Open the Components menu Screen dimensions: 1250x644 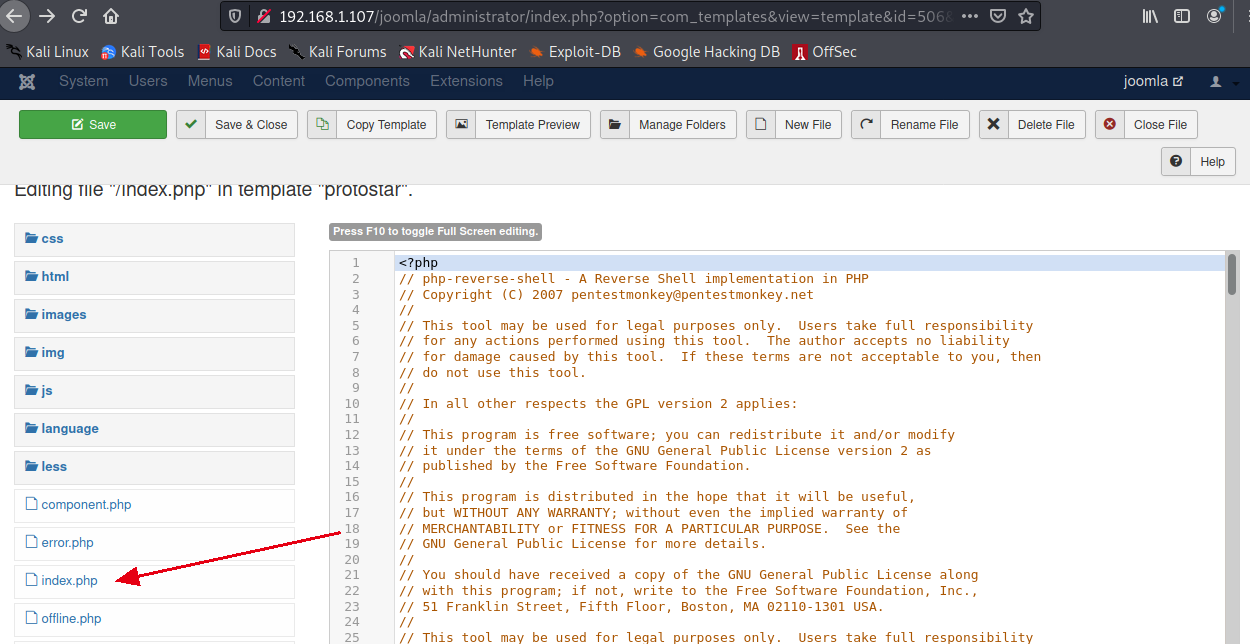pyautogui.click(x=367, y=81)
